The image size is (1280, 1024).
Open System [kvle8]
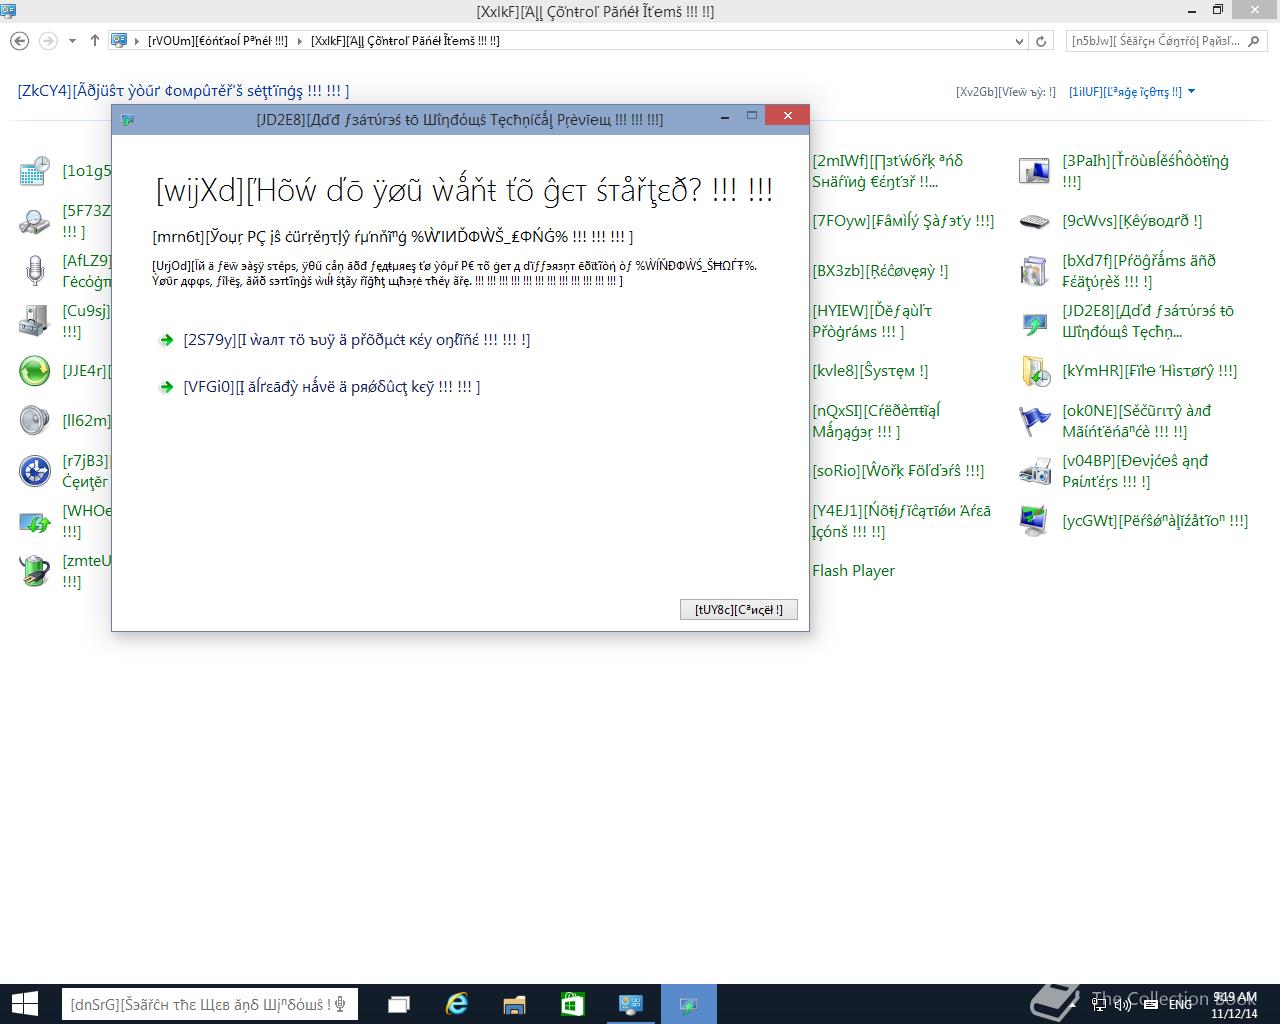coord(870,371)
